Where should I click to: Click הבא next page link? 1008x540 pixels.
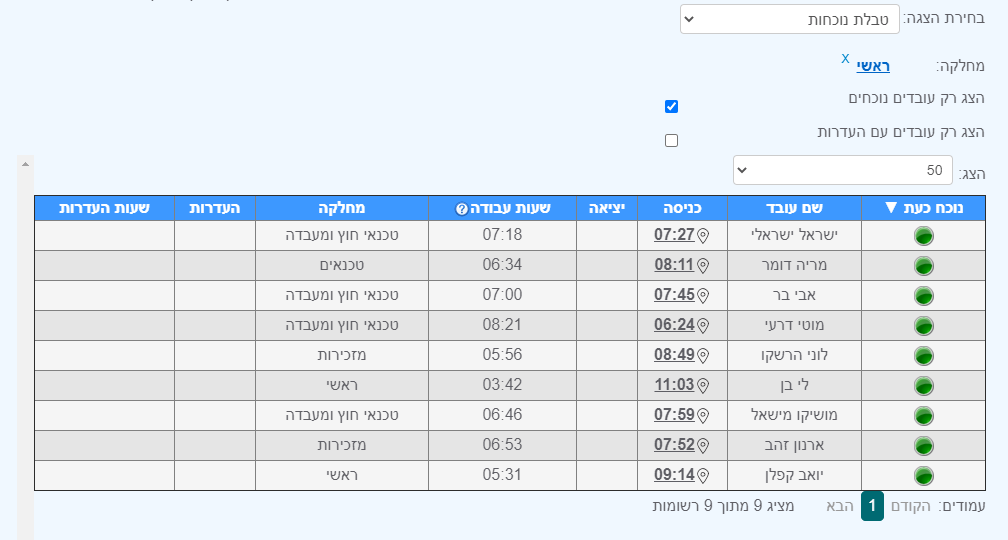pos(840,507)
